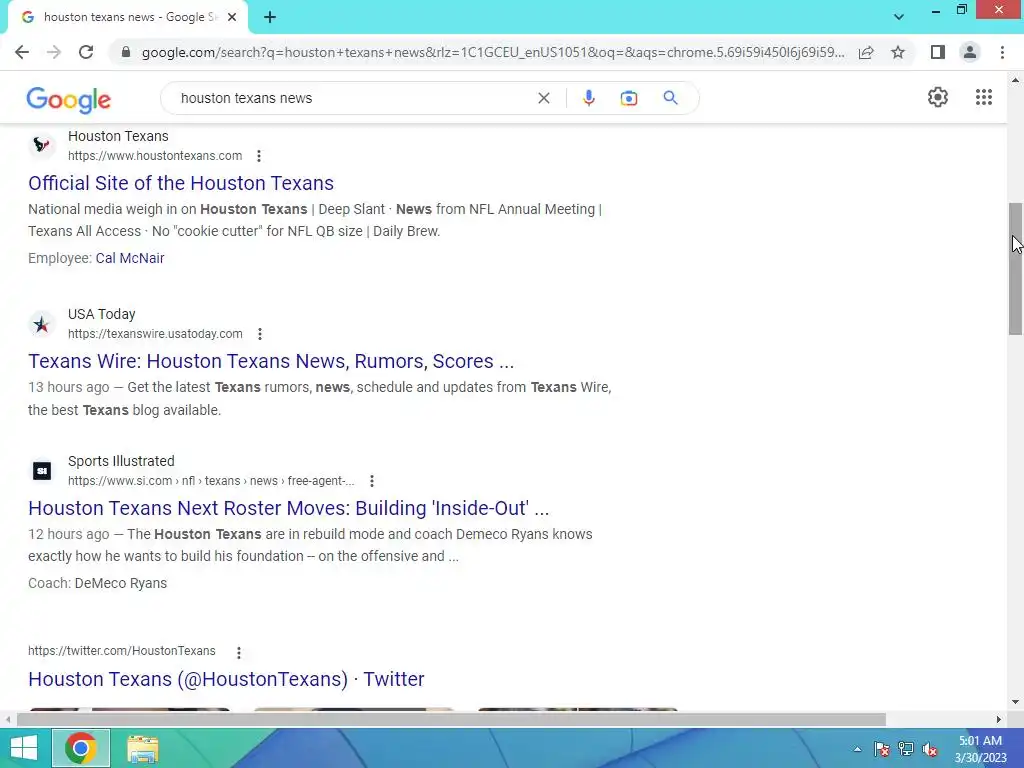Click the vertical scrollbar up arrow
This screenshot has width=1024, height=768.
click(x=1016, y=81)
